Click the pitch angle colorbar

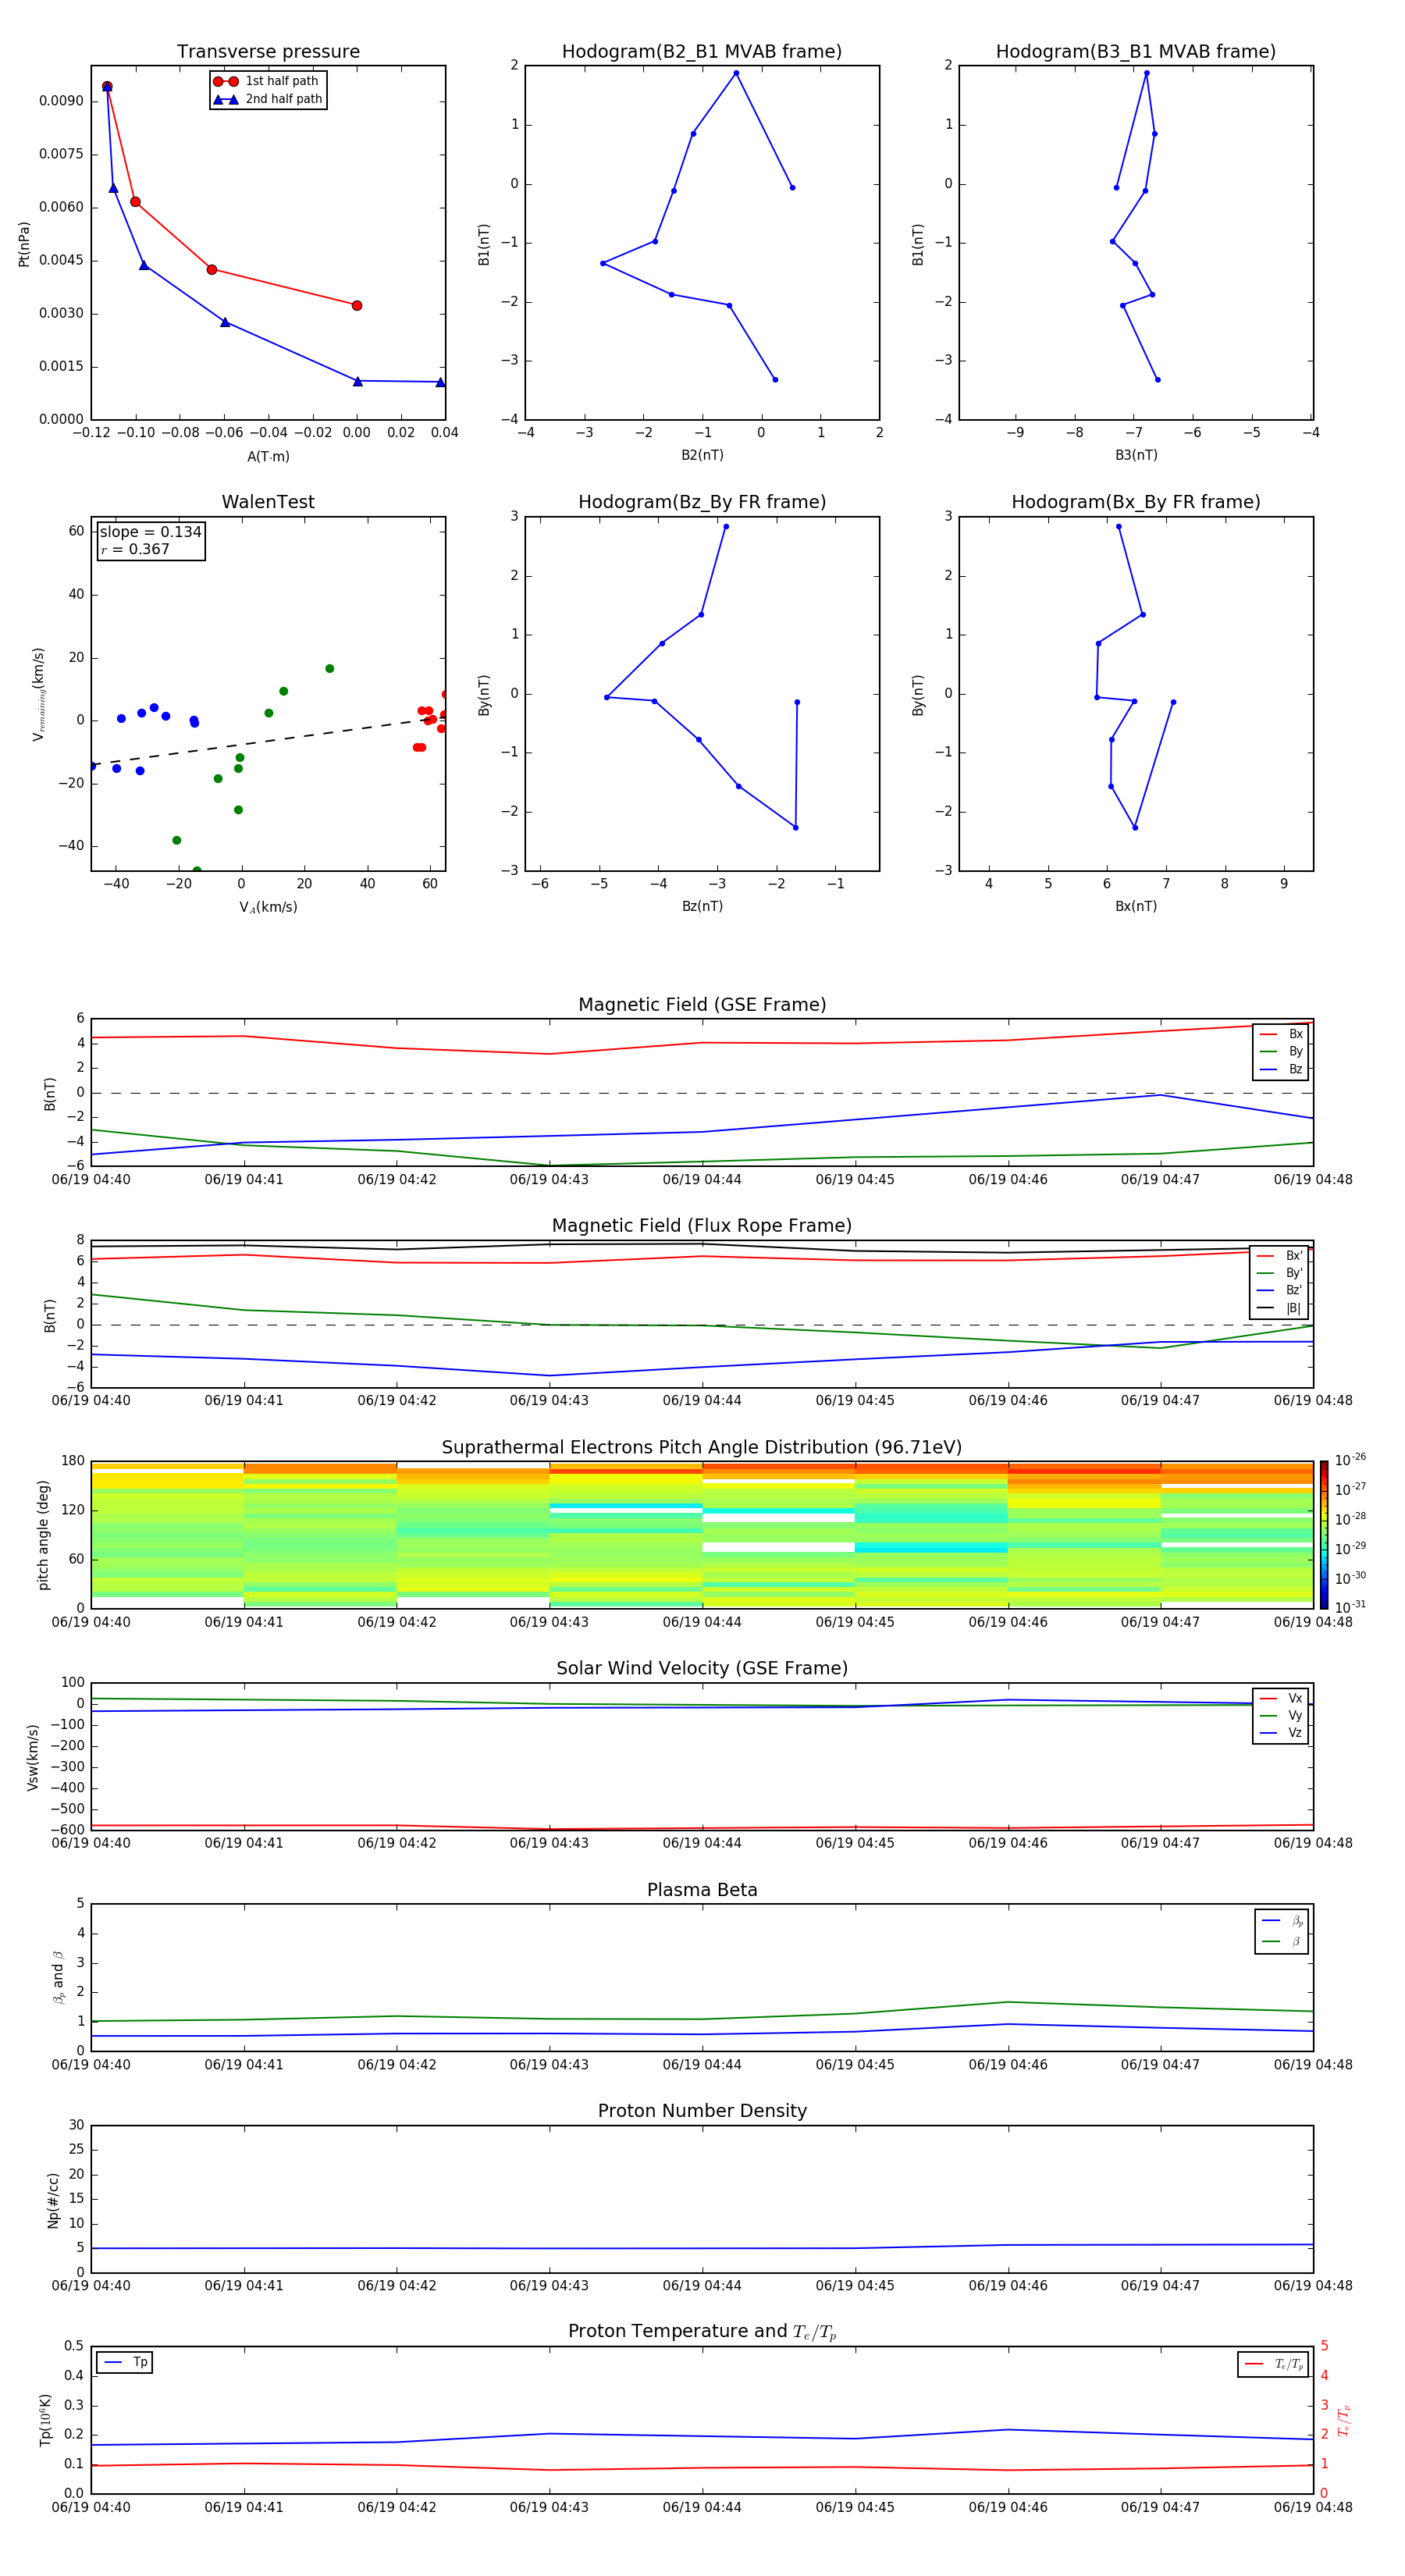tap(1324, 1535)
